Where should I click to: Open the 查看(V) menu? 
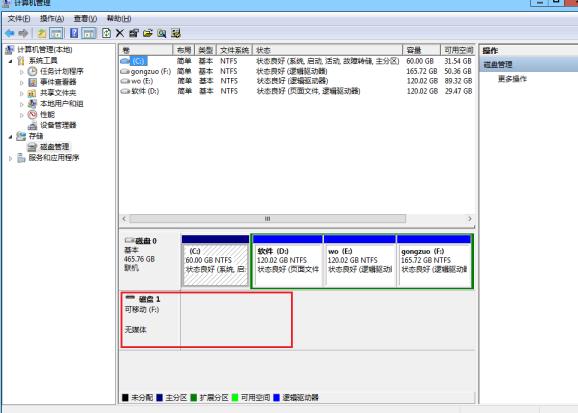(x=85, y=18)
